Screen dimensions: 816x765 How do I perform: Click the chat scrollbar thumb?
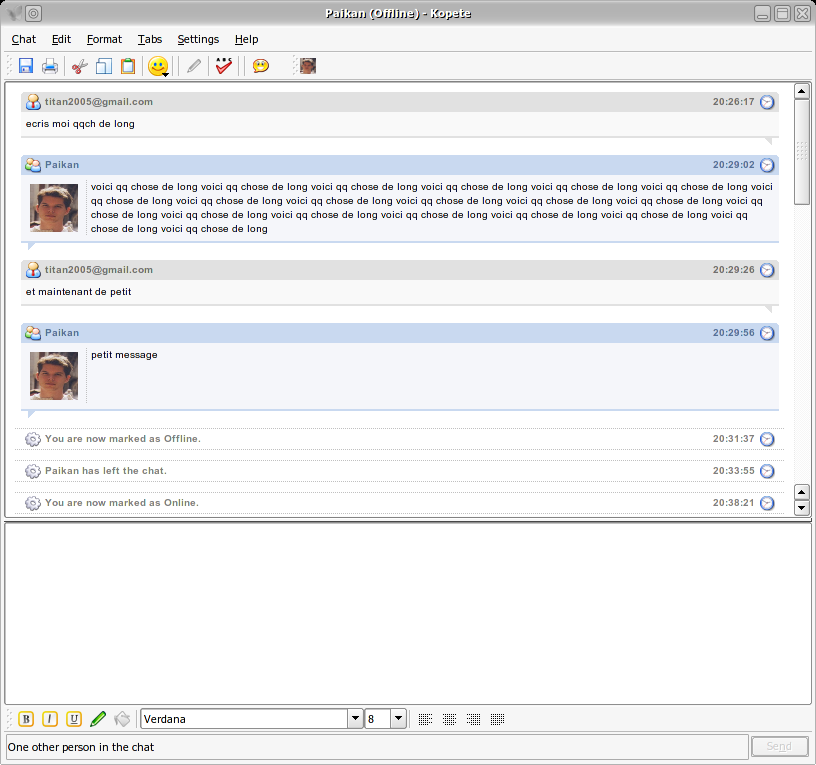801,151
